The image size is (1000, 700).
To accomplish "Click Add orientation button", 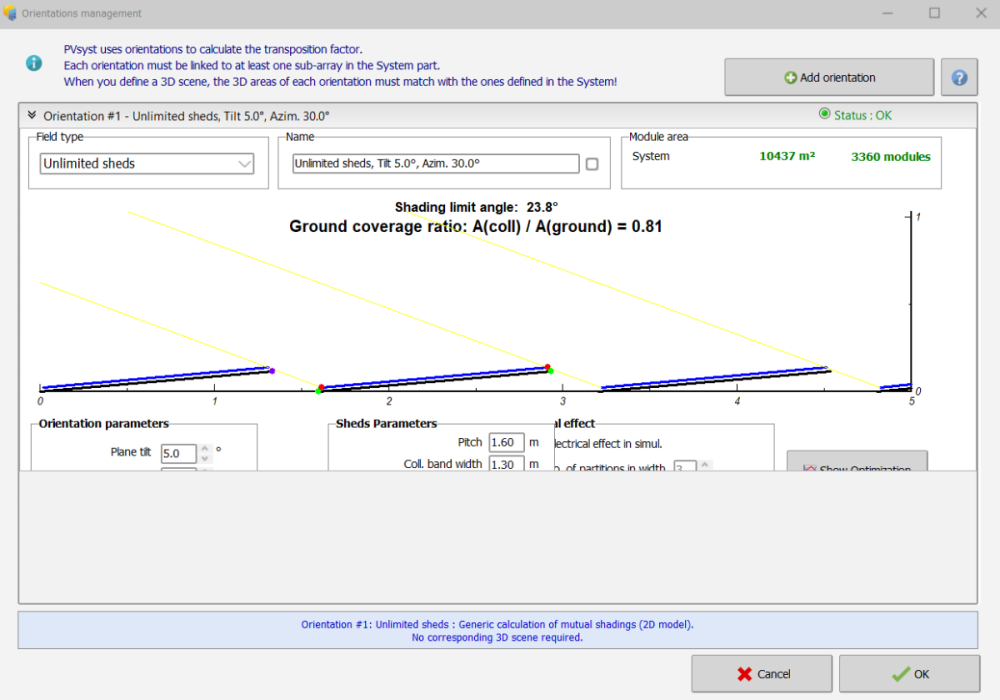I will 829,77.
